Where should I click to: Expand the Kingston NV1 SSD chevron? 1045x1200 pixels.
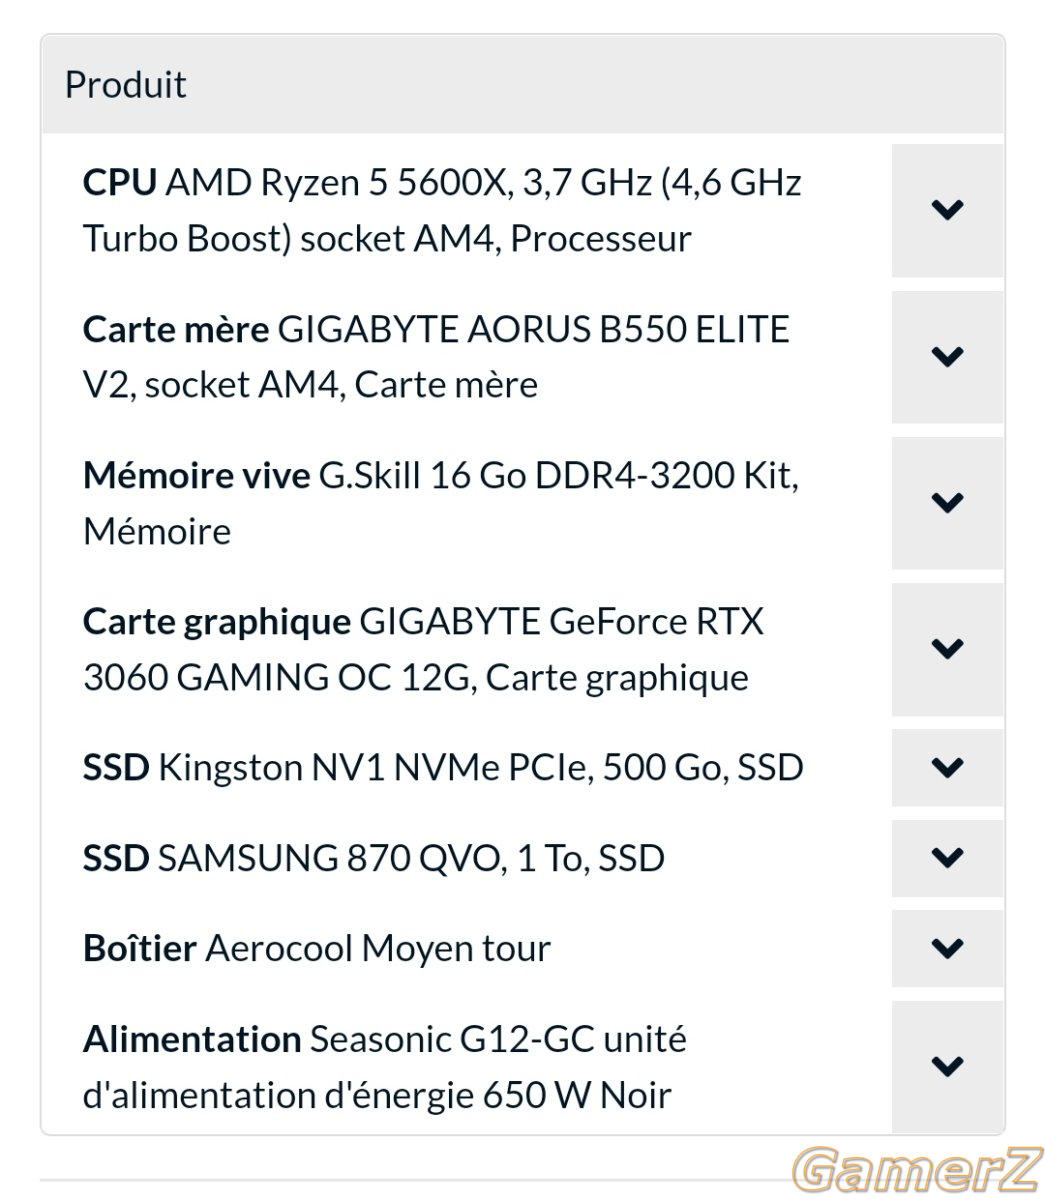click(947, 767)
